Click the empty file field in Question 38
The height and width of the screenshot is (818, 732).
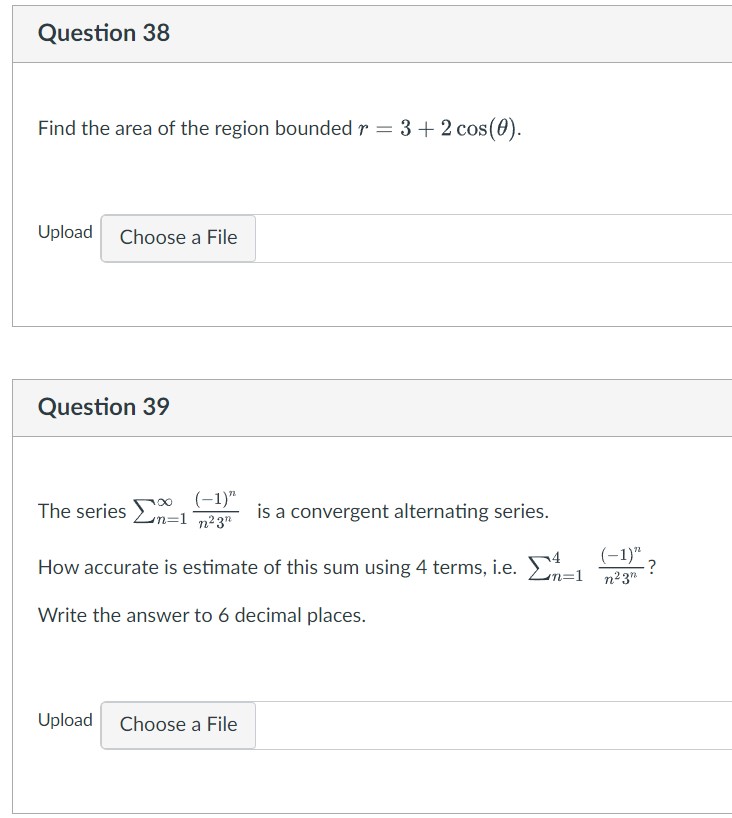(x=492, y=238)
